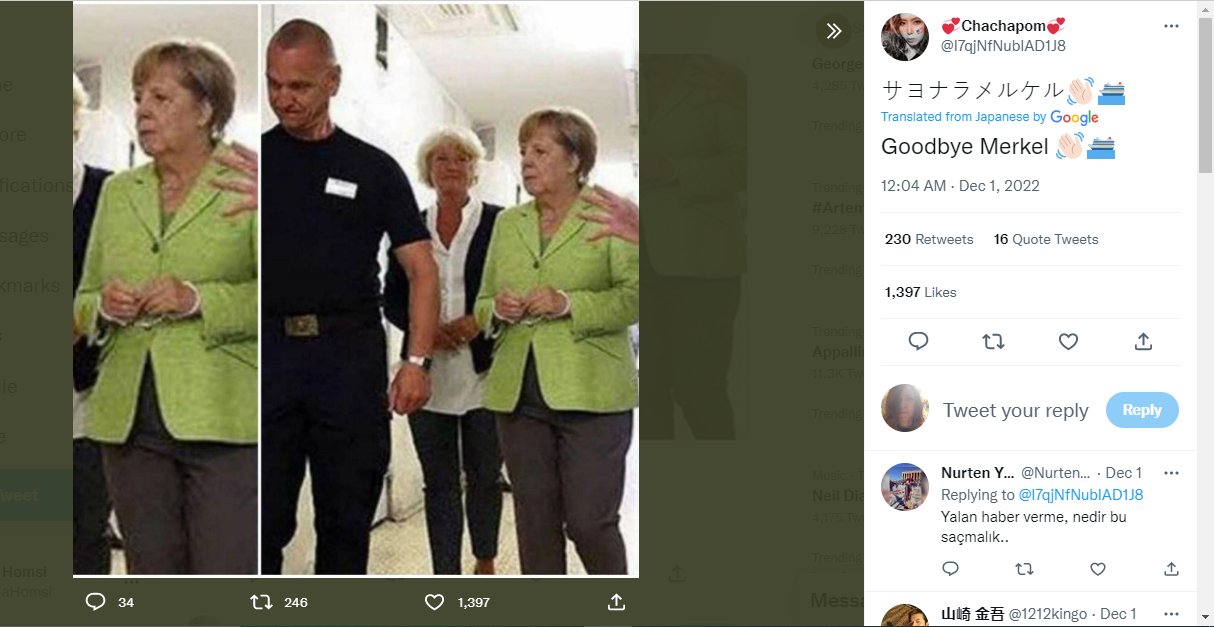Click the reply icon below the photo

tap(96, 602)
